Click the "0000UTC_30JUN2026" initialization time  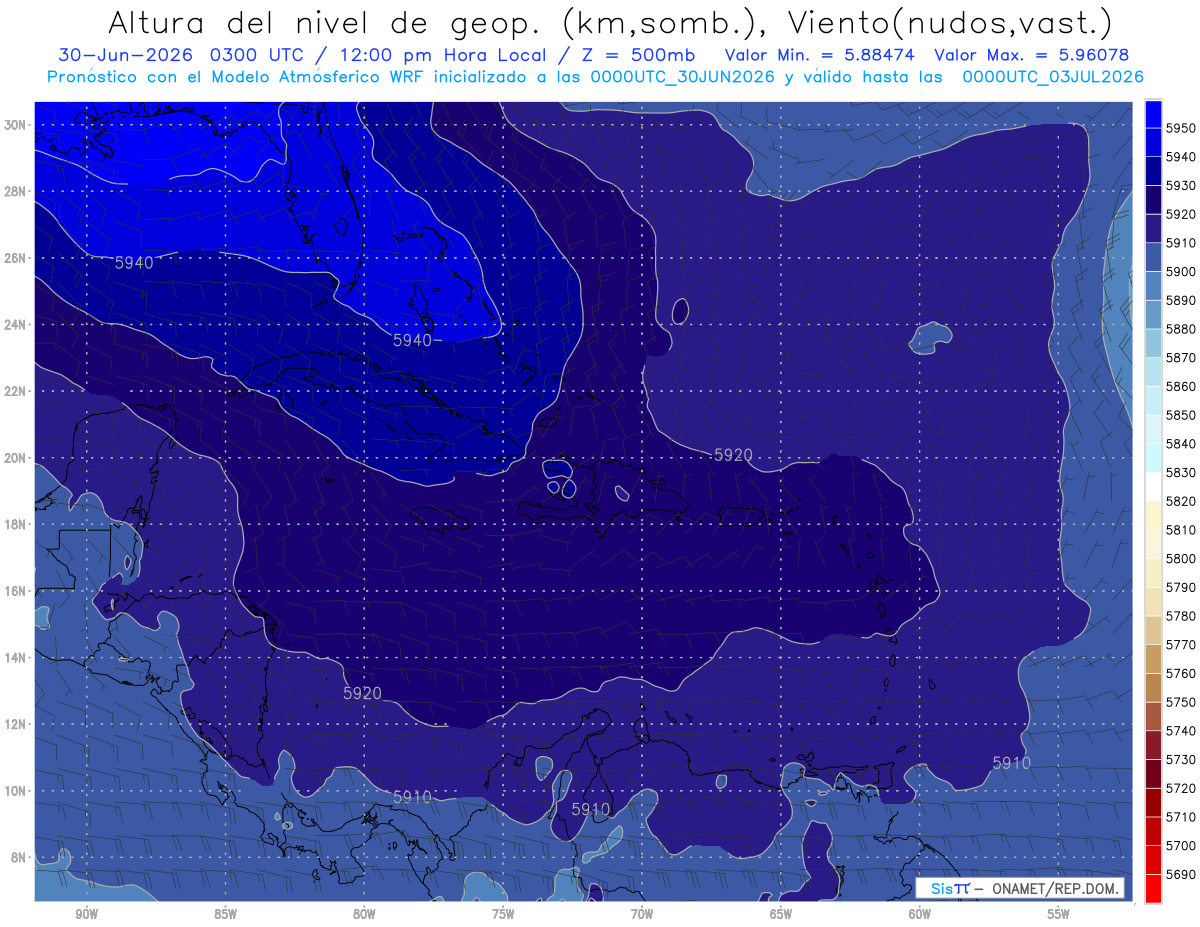[683, 76]
